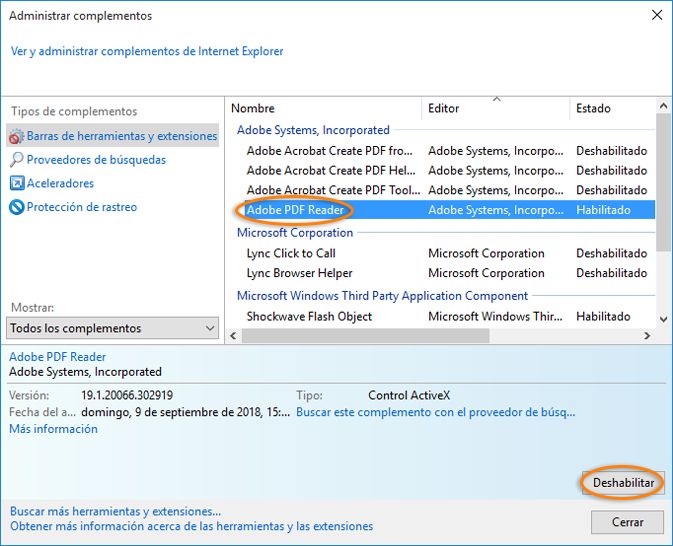
Task: Open the Más información link
Action: point(53,429)
